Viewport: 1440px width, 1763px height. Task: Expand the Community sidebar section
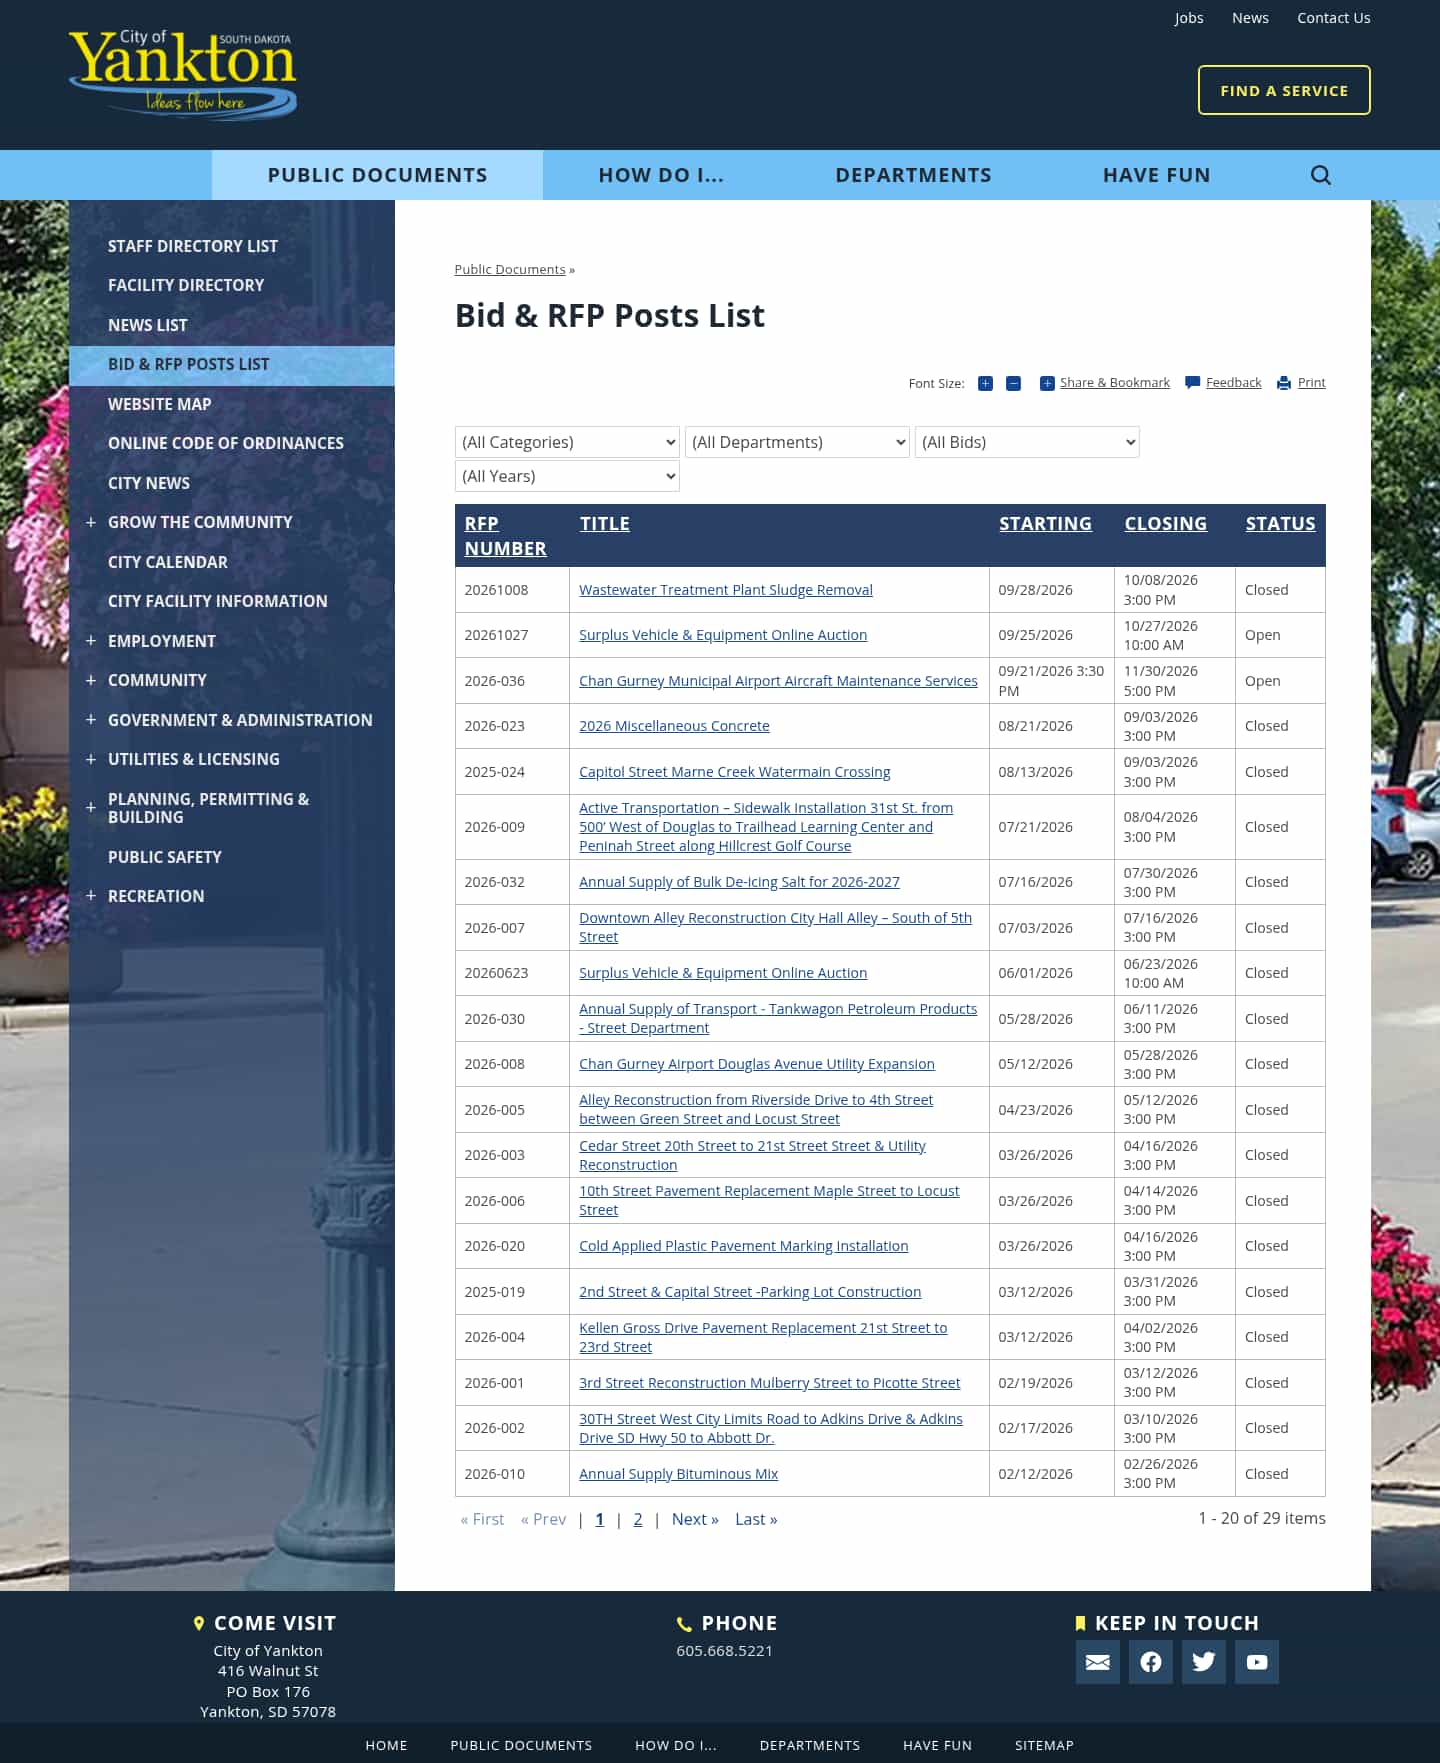tap(91, 680)
